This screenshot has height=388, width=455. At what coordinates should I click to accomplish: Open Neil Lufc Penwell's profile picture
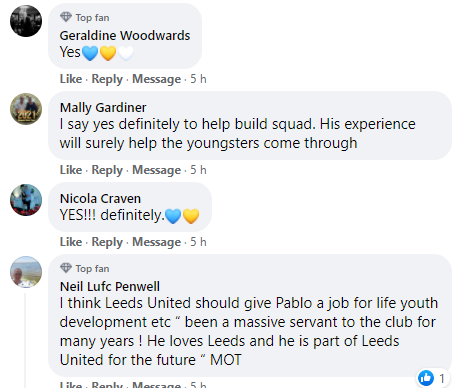tap(26, 272)
